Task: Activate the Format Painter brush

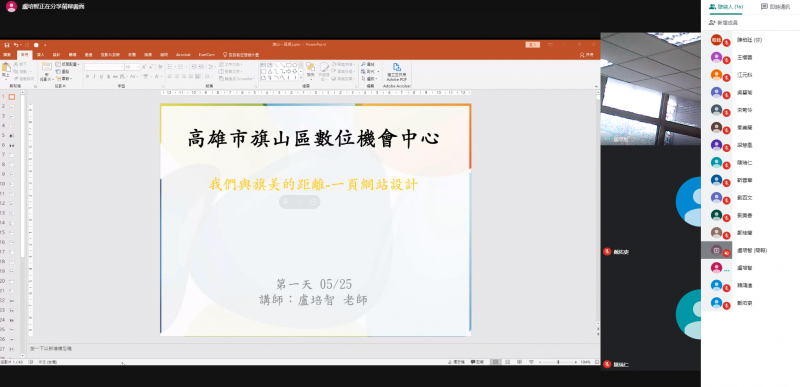Action: 15,79
